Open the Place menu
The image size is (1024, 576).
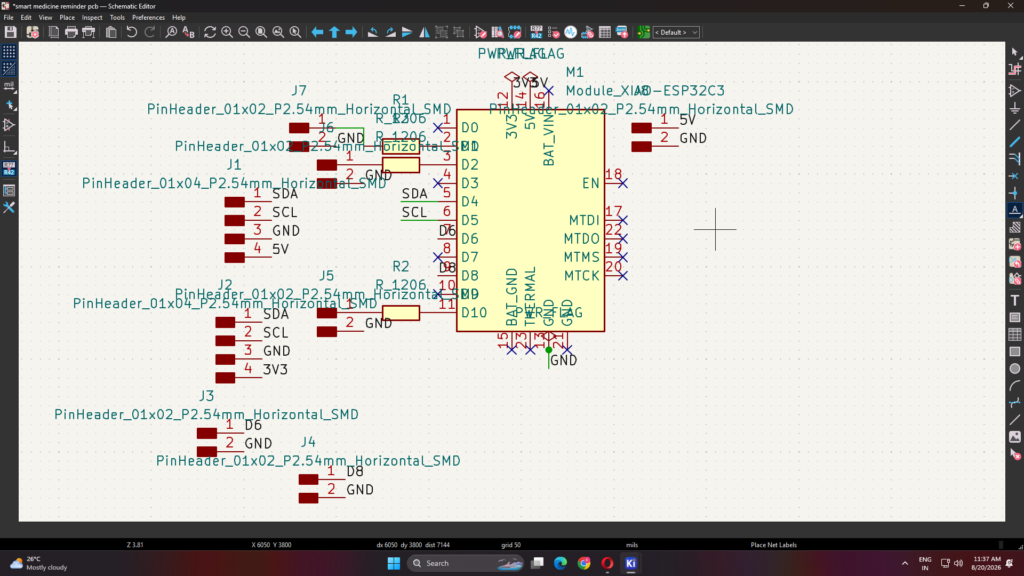point(67,18)
